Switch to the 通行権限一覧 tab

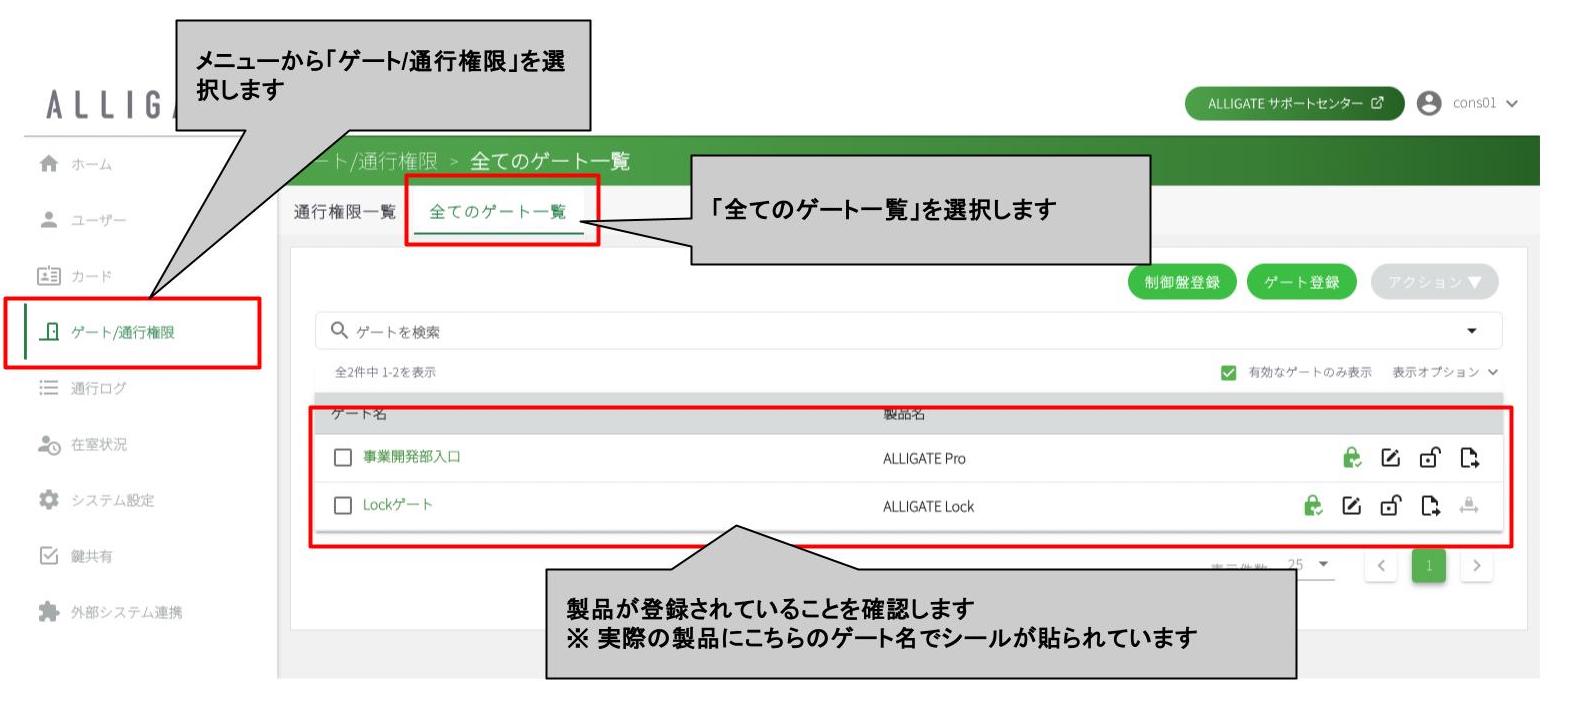345,212
